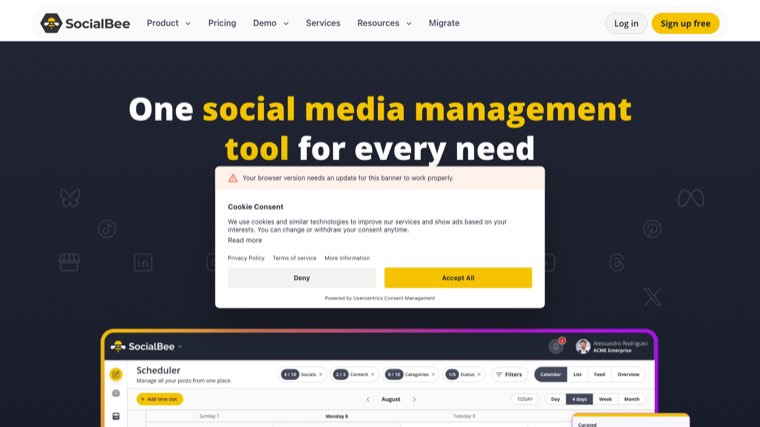
Task: Switch to the Calendar view tab
Action: (551, 375)
